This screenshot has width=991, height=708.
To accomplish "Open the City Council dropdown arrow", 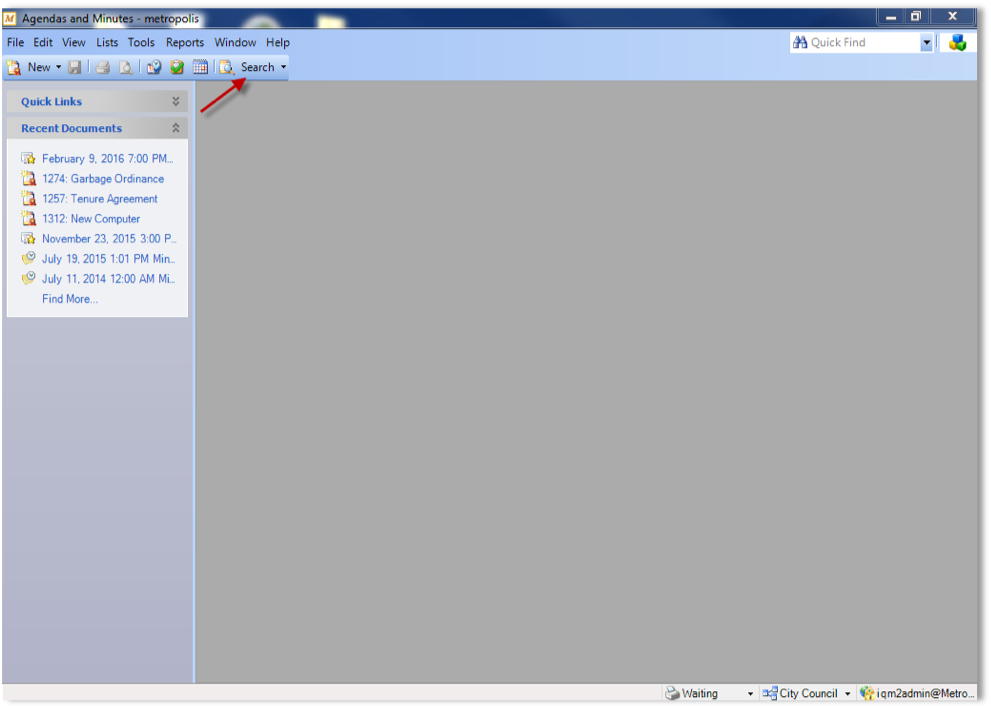I will (x=848, y=694).
